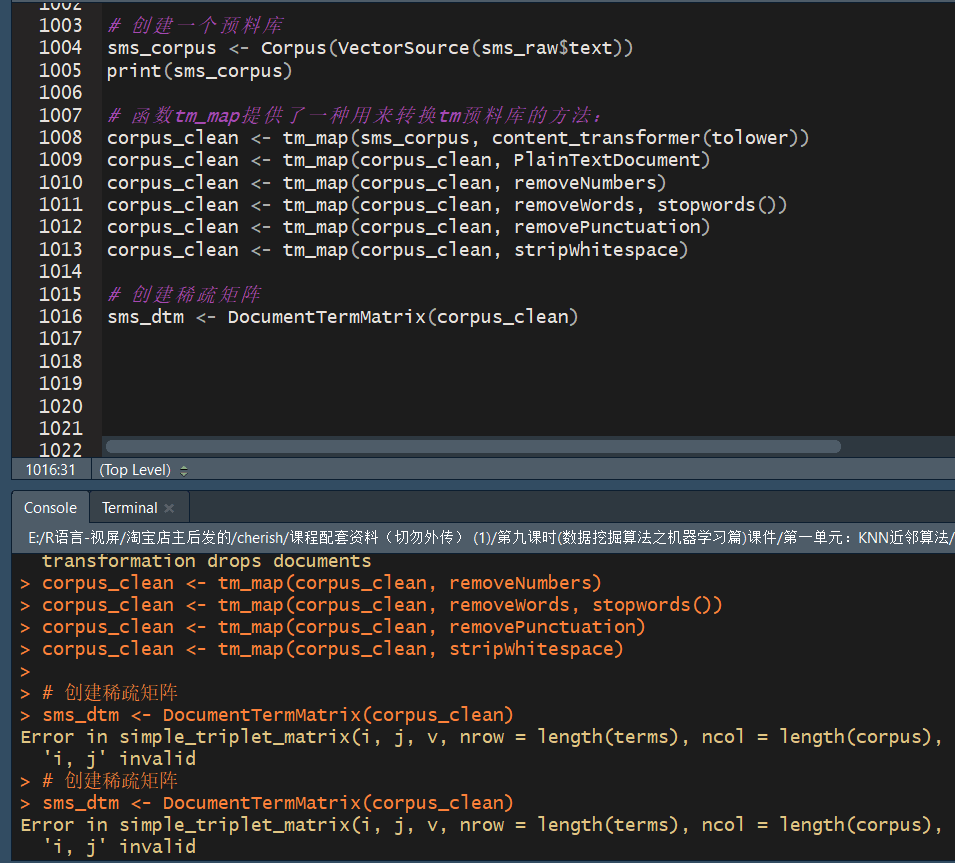Click the working directory path in Console
Screen dimensions: 955x863
[x=480, y=538]
